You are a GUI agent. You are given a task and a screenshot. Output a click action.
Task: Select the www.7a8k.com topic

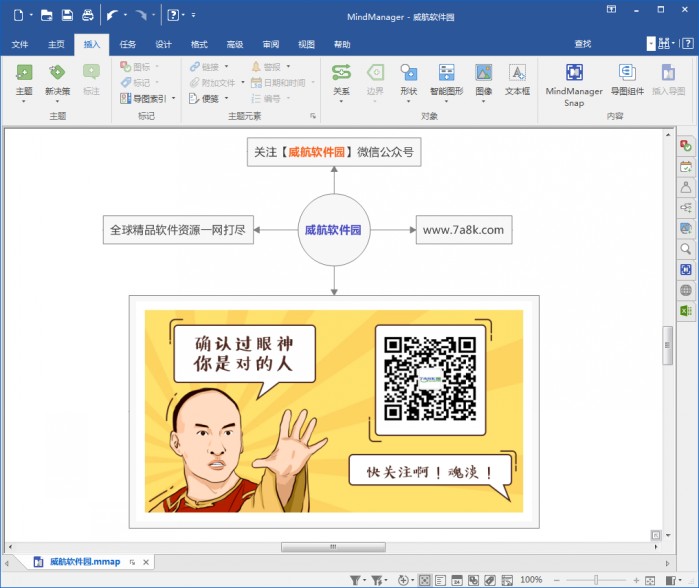tap(464, 230)
